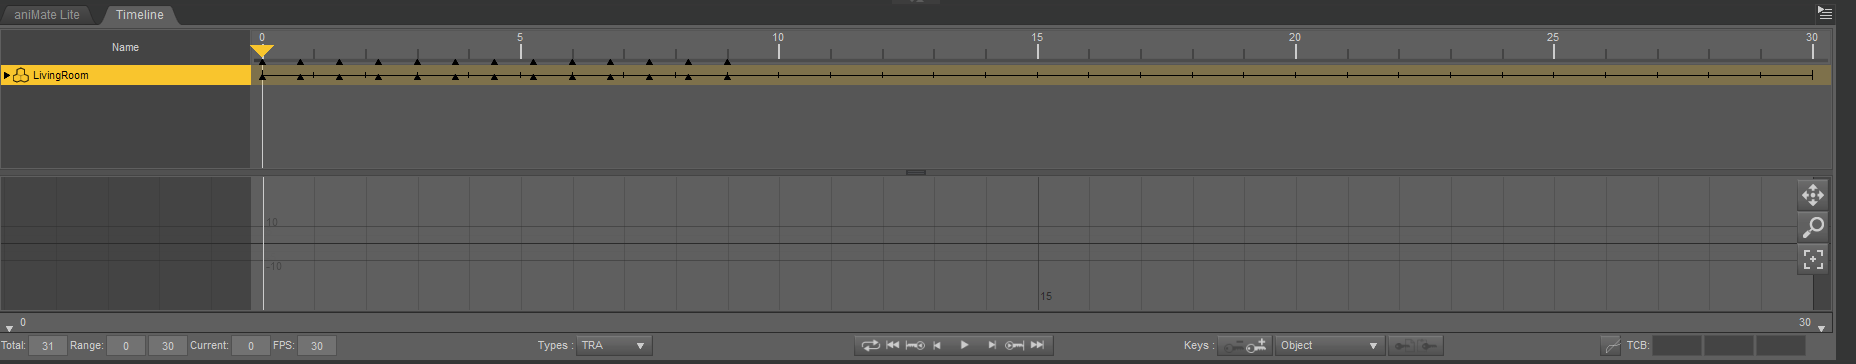The image size is (1856, 364).
Task: Click the Current frame field
Action: coord(250,346)
